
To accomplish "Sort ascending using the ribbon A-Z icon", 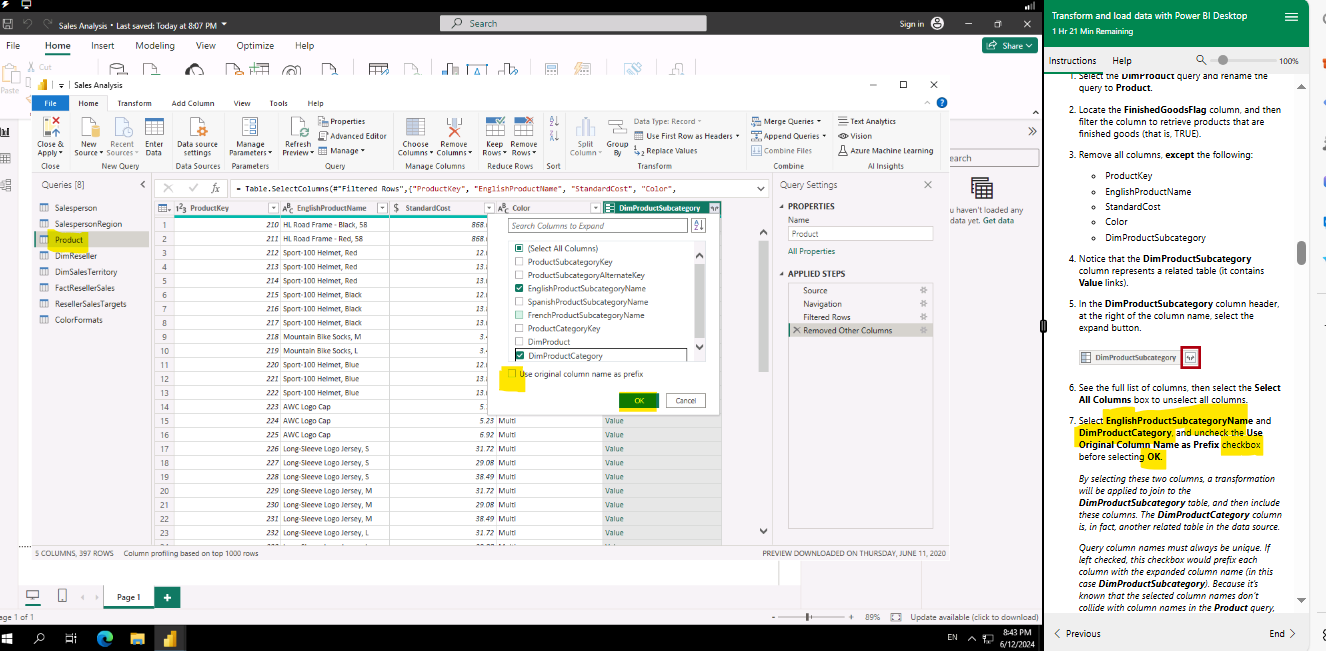I will pyautogui.click(x=554, y=122).
